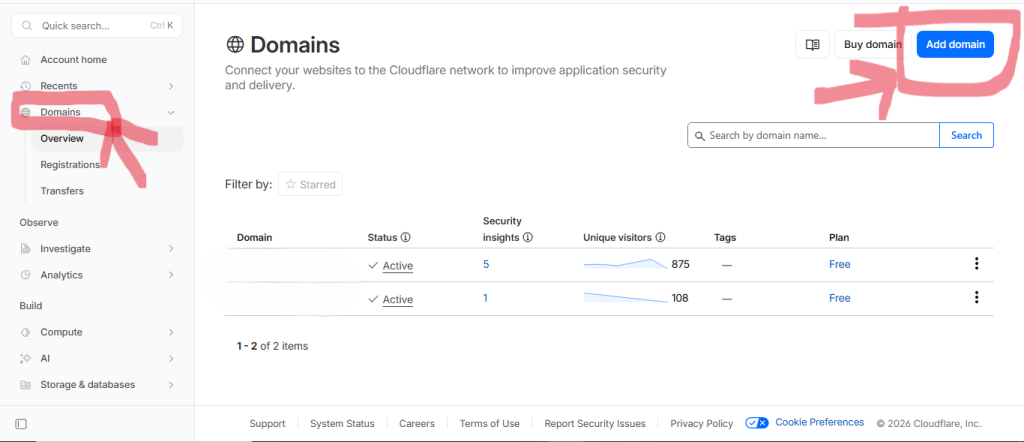Open the documentation book icon button

pyautogui.click(x=812, y=44)
